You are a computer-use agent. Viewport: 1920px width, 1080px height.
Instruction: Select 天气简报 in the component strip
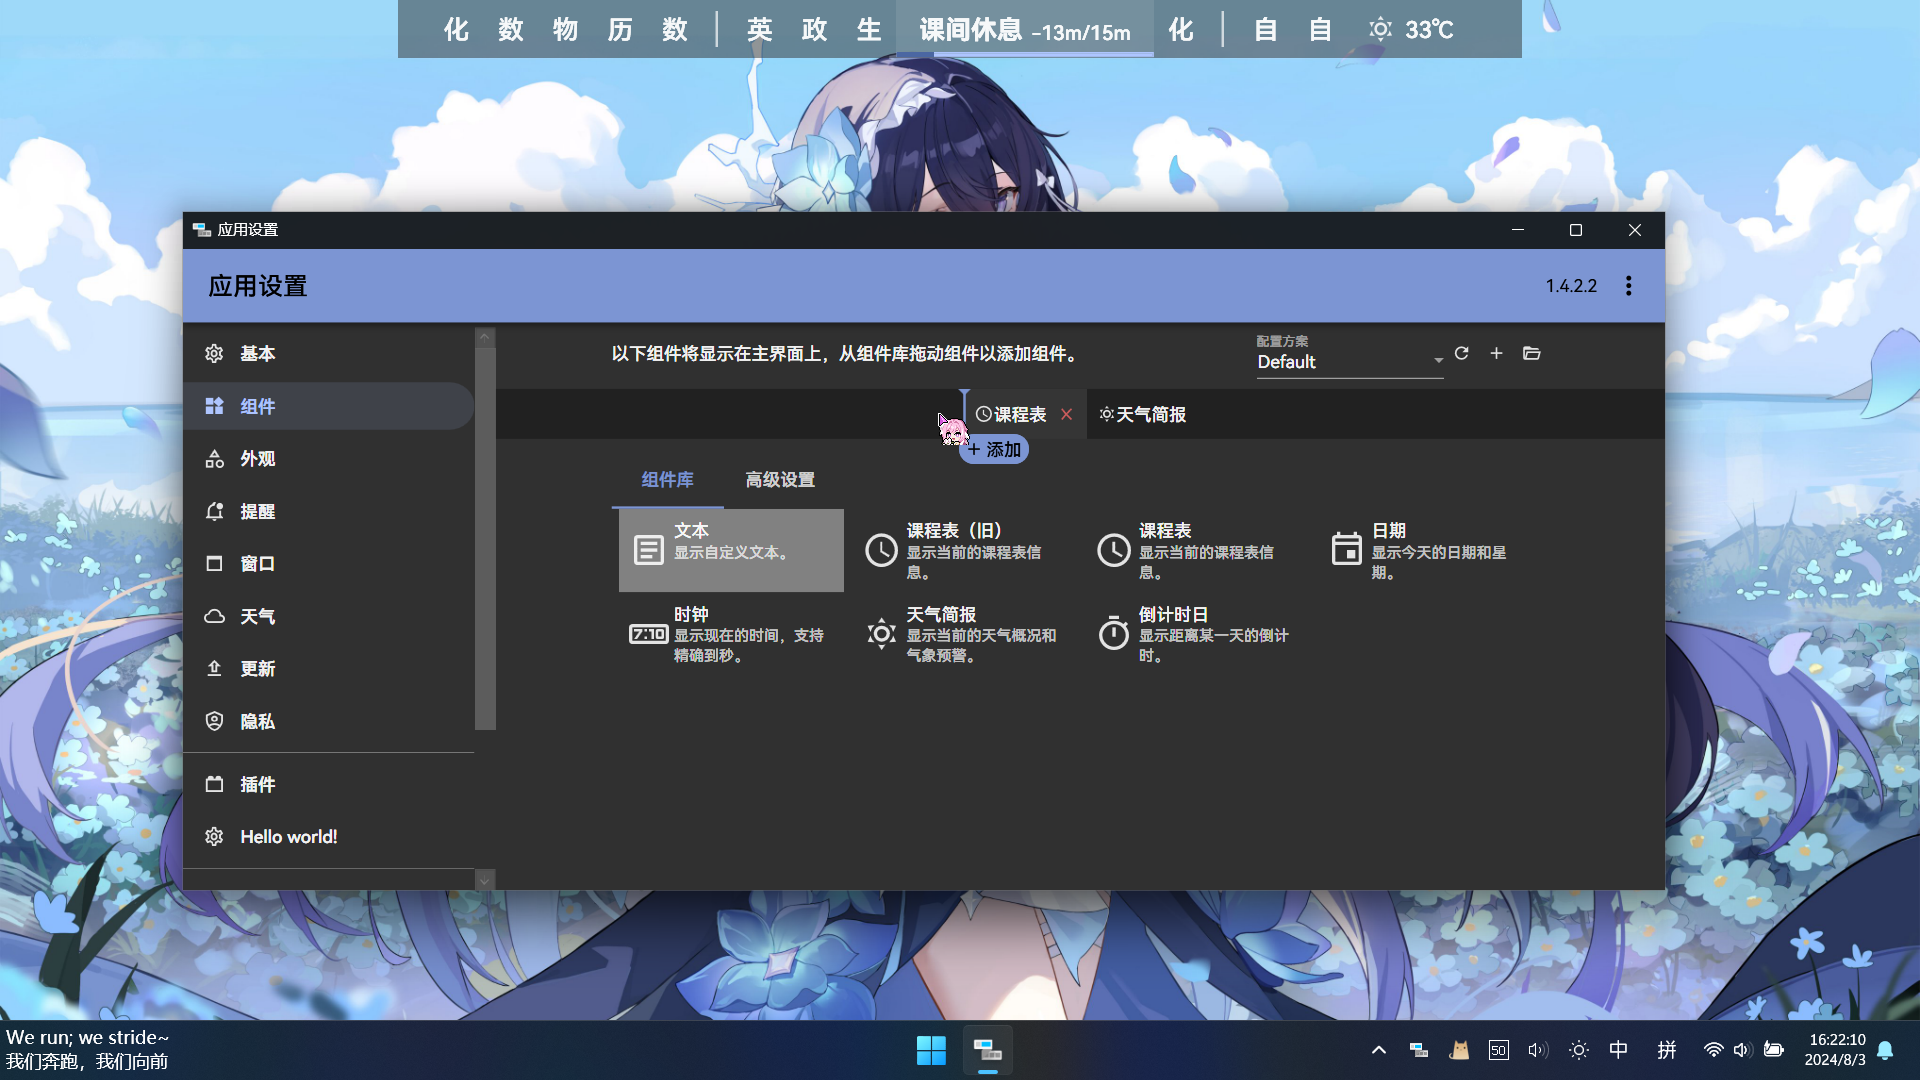[x=1143, y=414]
